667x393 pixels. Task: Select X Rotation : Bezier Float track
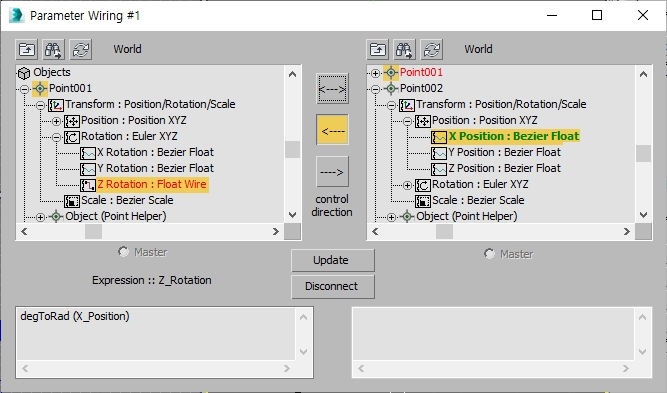coord(155,152)
